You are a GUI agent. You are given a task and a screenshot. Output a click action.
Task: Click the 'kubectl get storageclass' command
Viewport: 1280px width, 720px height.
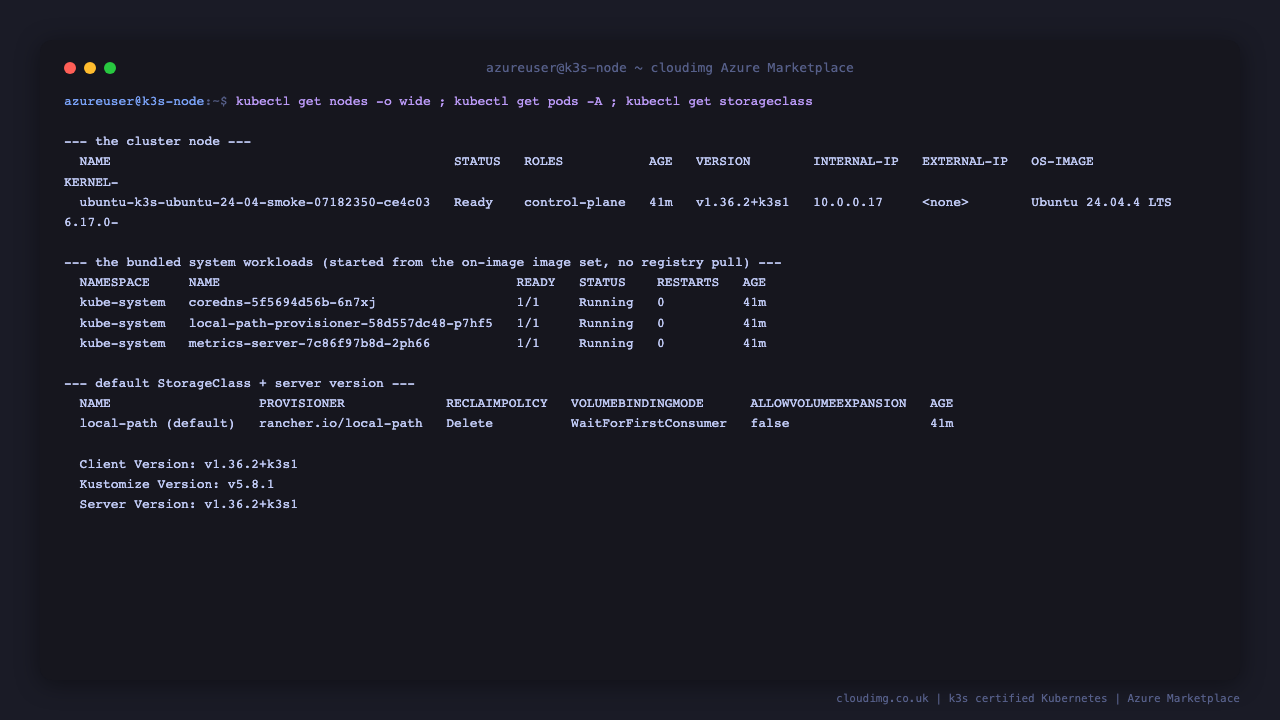tap(719, 102)
